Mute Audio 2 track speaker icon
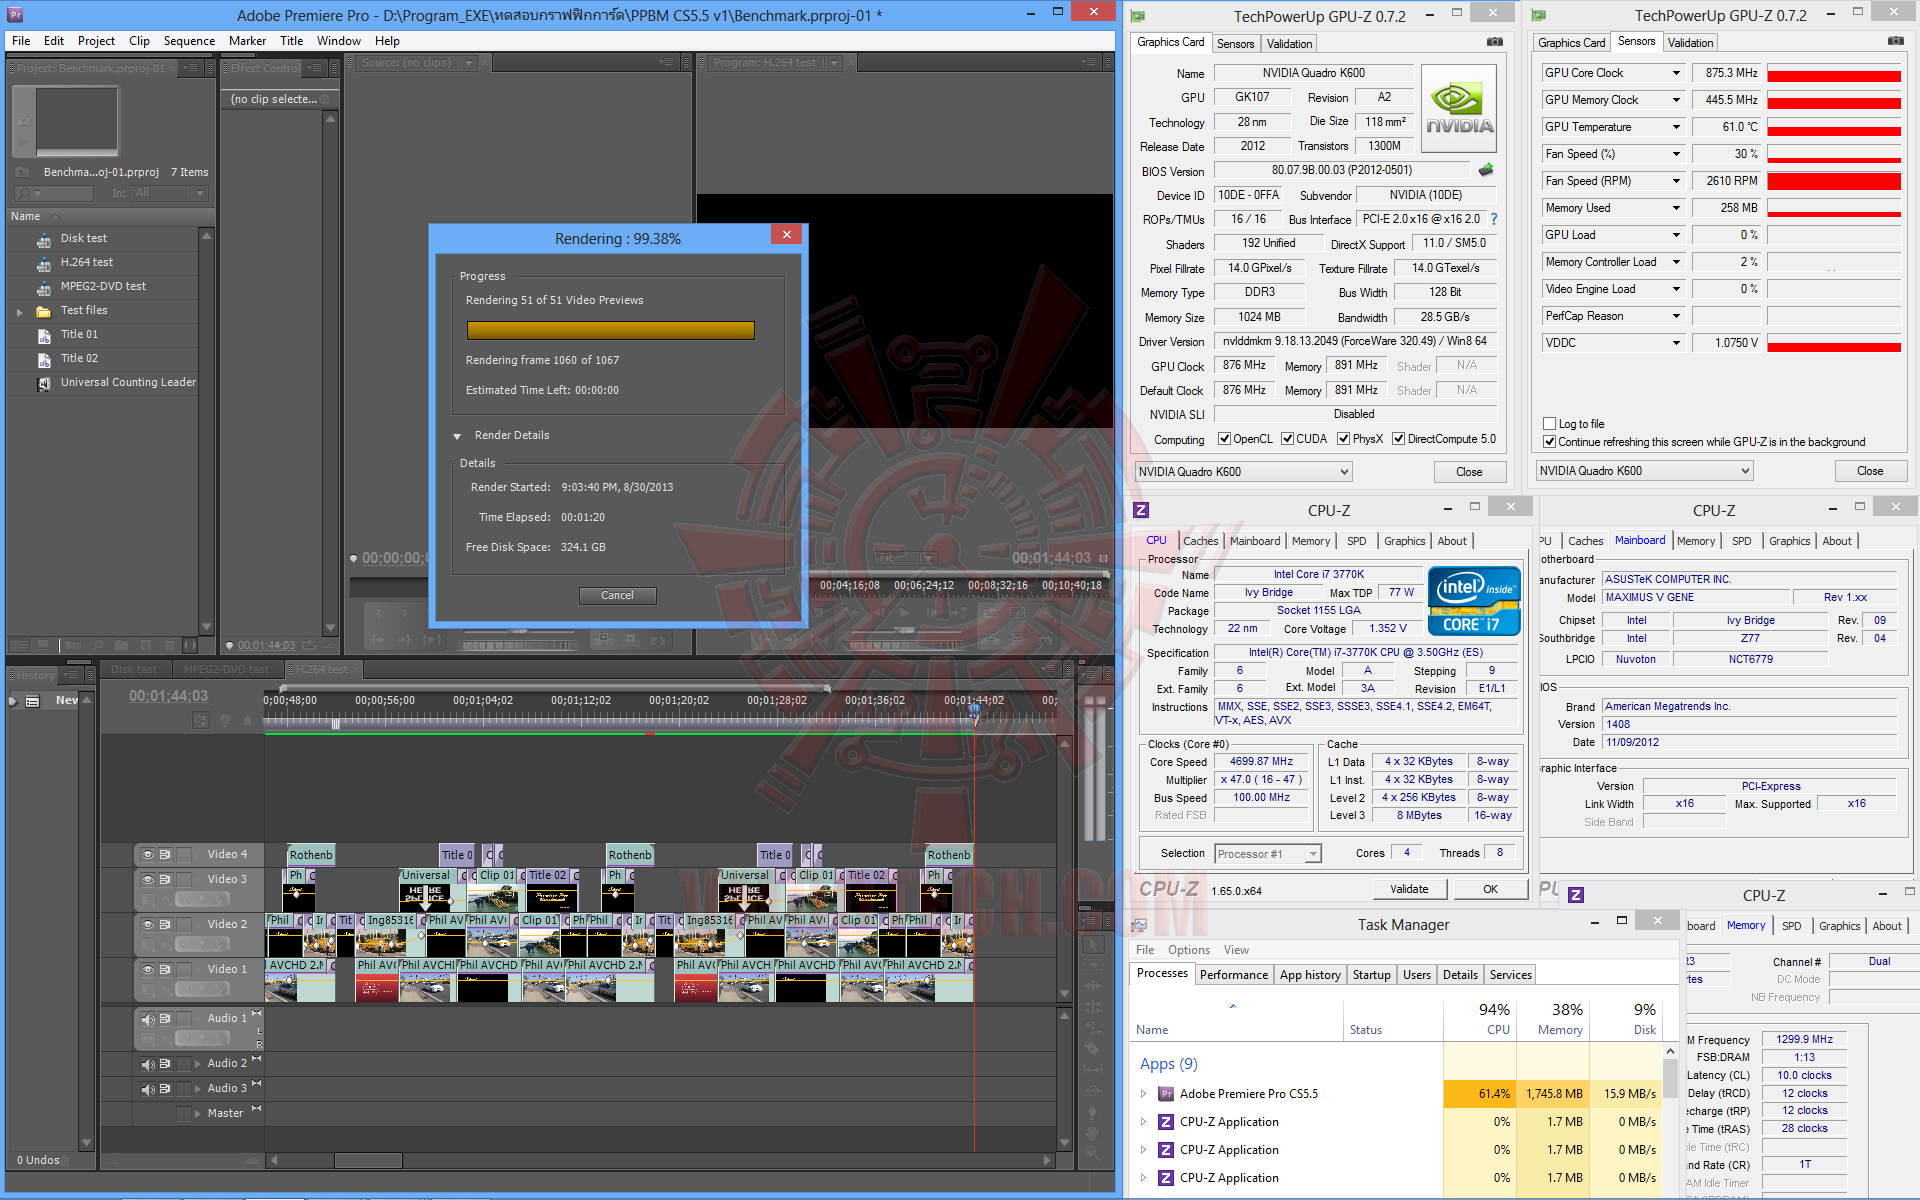This screenshot has width=1920, height=1200. point(148,1064)
